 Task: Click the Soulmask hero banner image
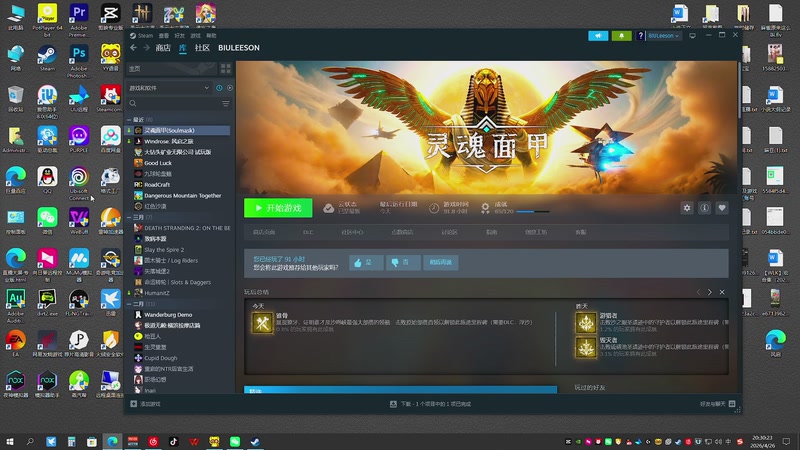click(486, 128)
